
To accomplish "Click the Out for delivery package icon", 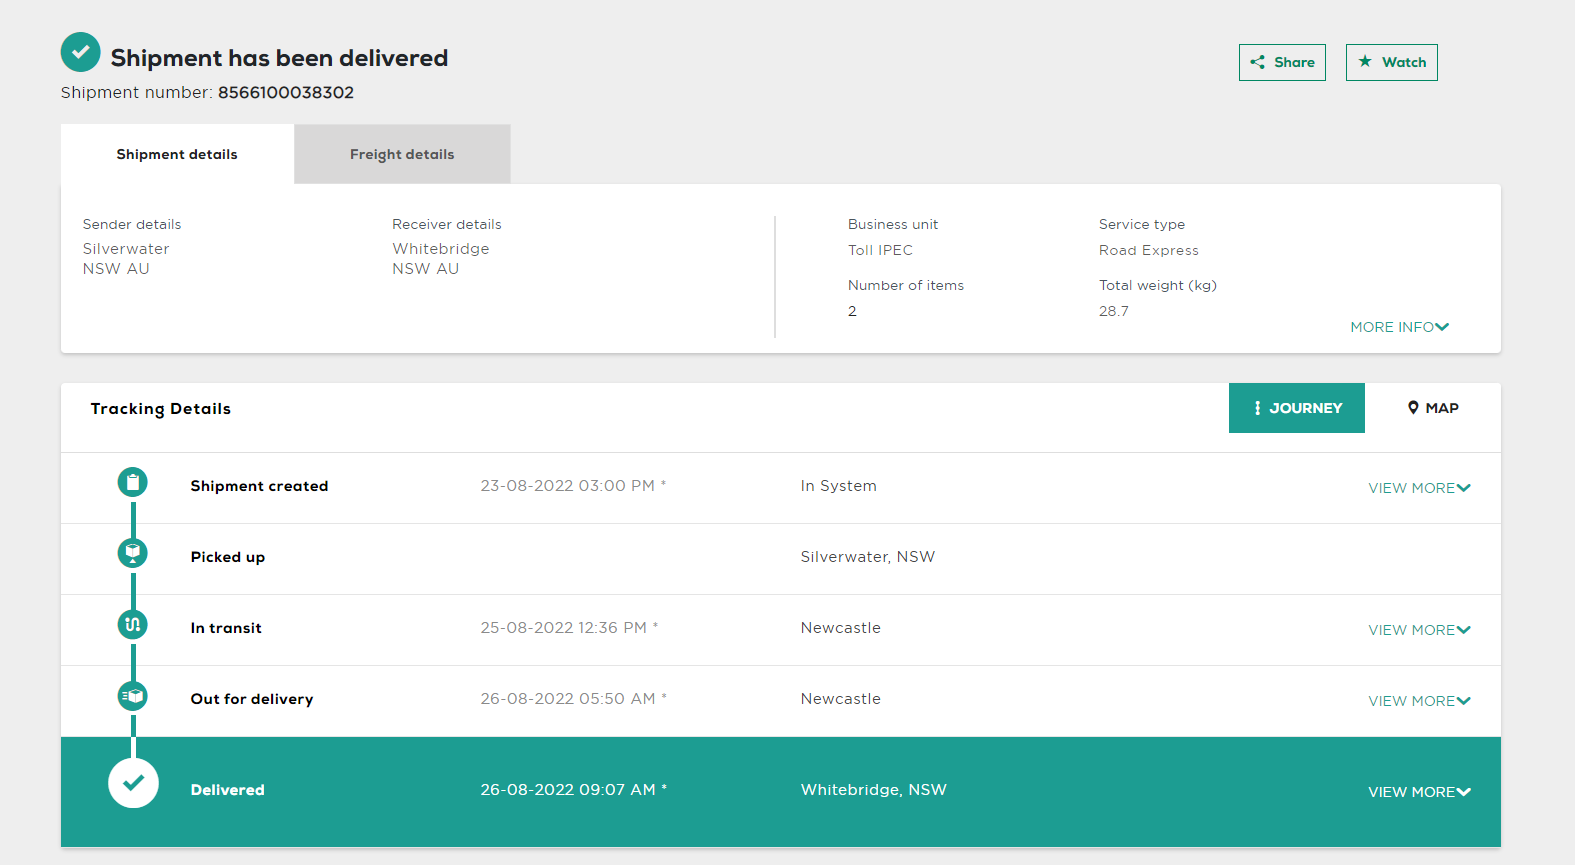I will (132, 695).
